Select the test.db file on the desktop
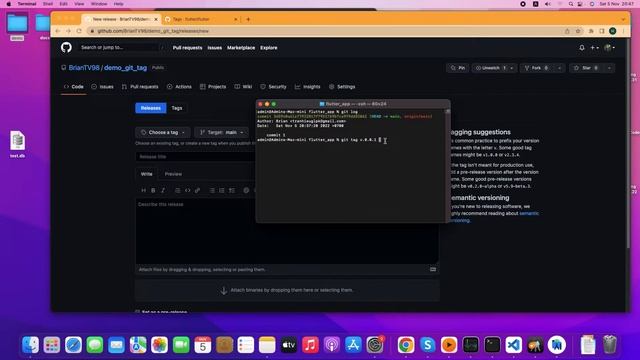The height and width of the screenshot is (360, 640). (x=18, y=144)
